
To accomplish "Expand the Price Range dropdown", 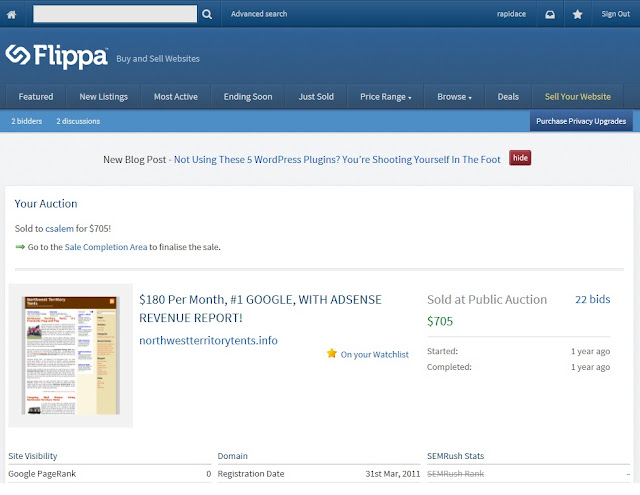I will (x=386, y=97).
